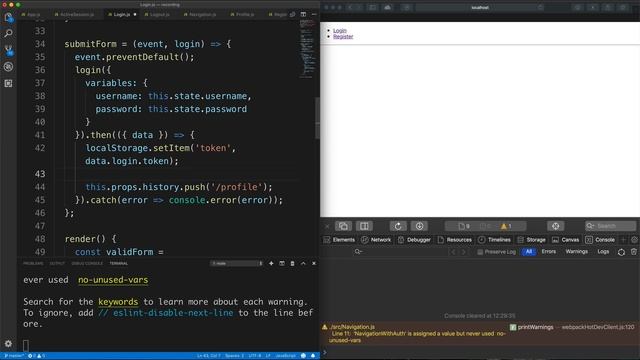The width and height of the screenshot is (640, 360).
Task: Open errors and warnings count in the status bar
Action: [37, 356]
